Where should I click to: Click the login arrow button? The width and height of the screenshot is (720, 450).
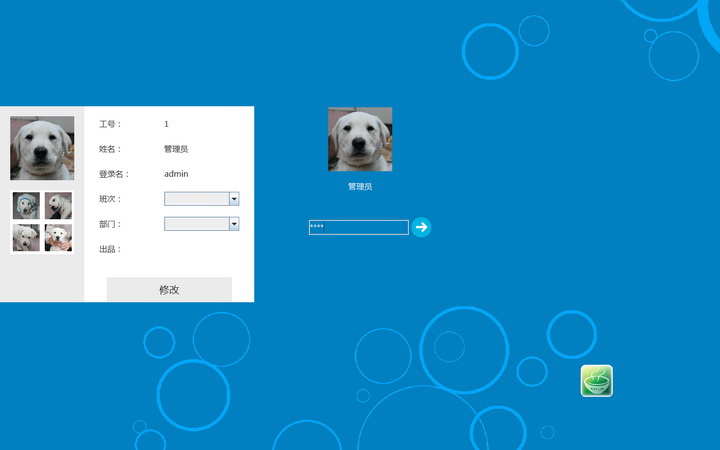pyautogui.click(x=421, y=227)
